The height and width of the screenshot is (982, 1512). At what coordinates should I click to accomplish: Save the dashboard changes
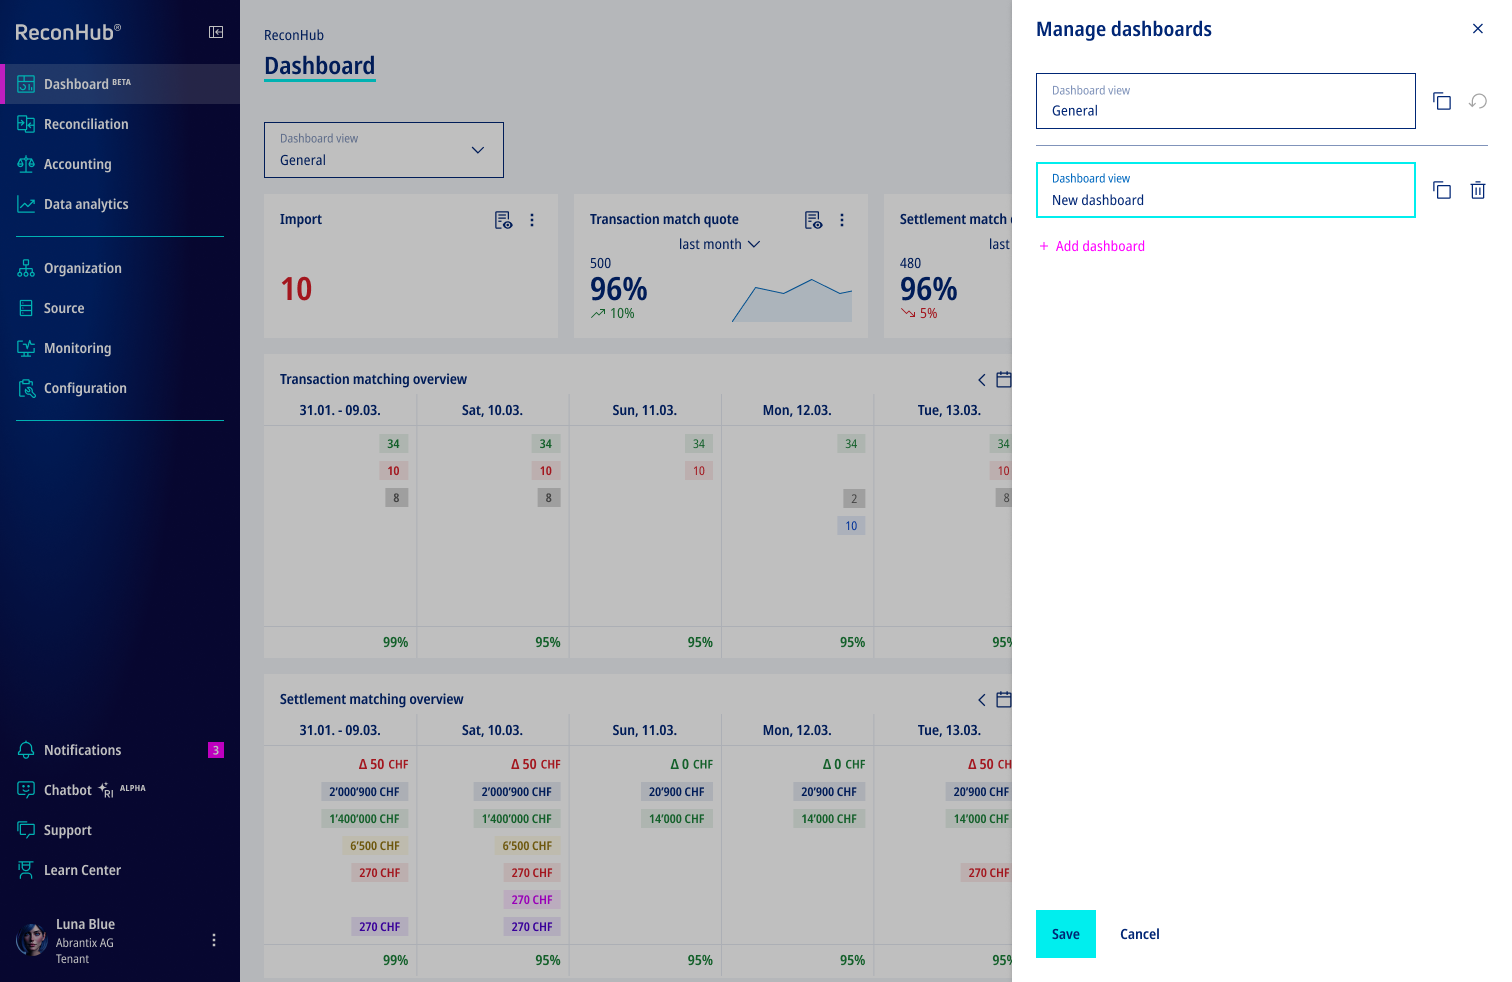[1065, 934]
